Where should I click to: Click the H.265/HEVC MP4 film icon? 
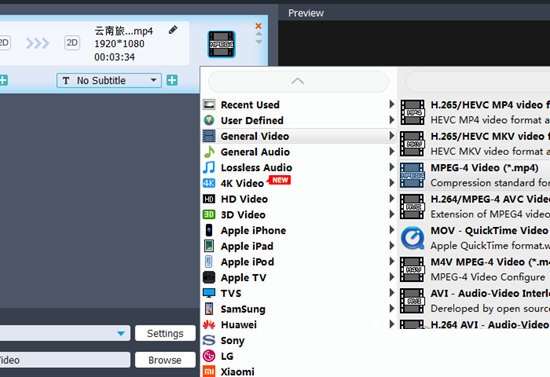(x=412, y=112)
